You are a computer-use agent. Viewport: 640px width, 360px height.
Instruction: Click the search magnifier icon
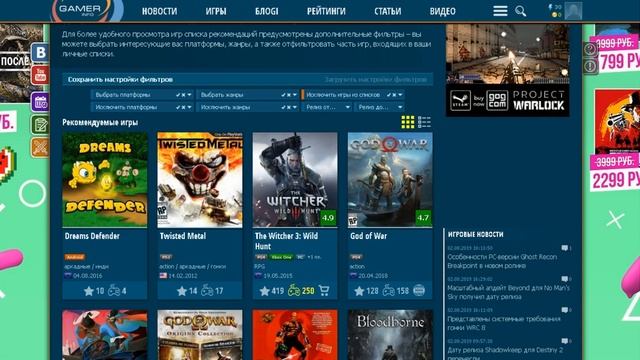520,11
